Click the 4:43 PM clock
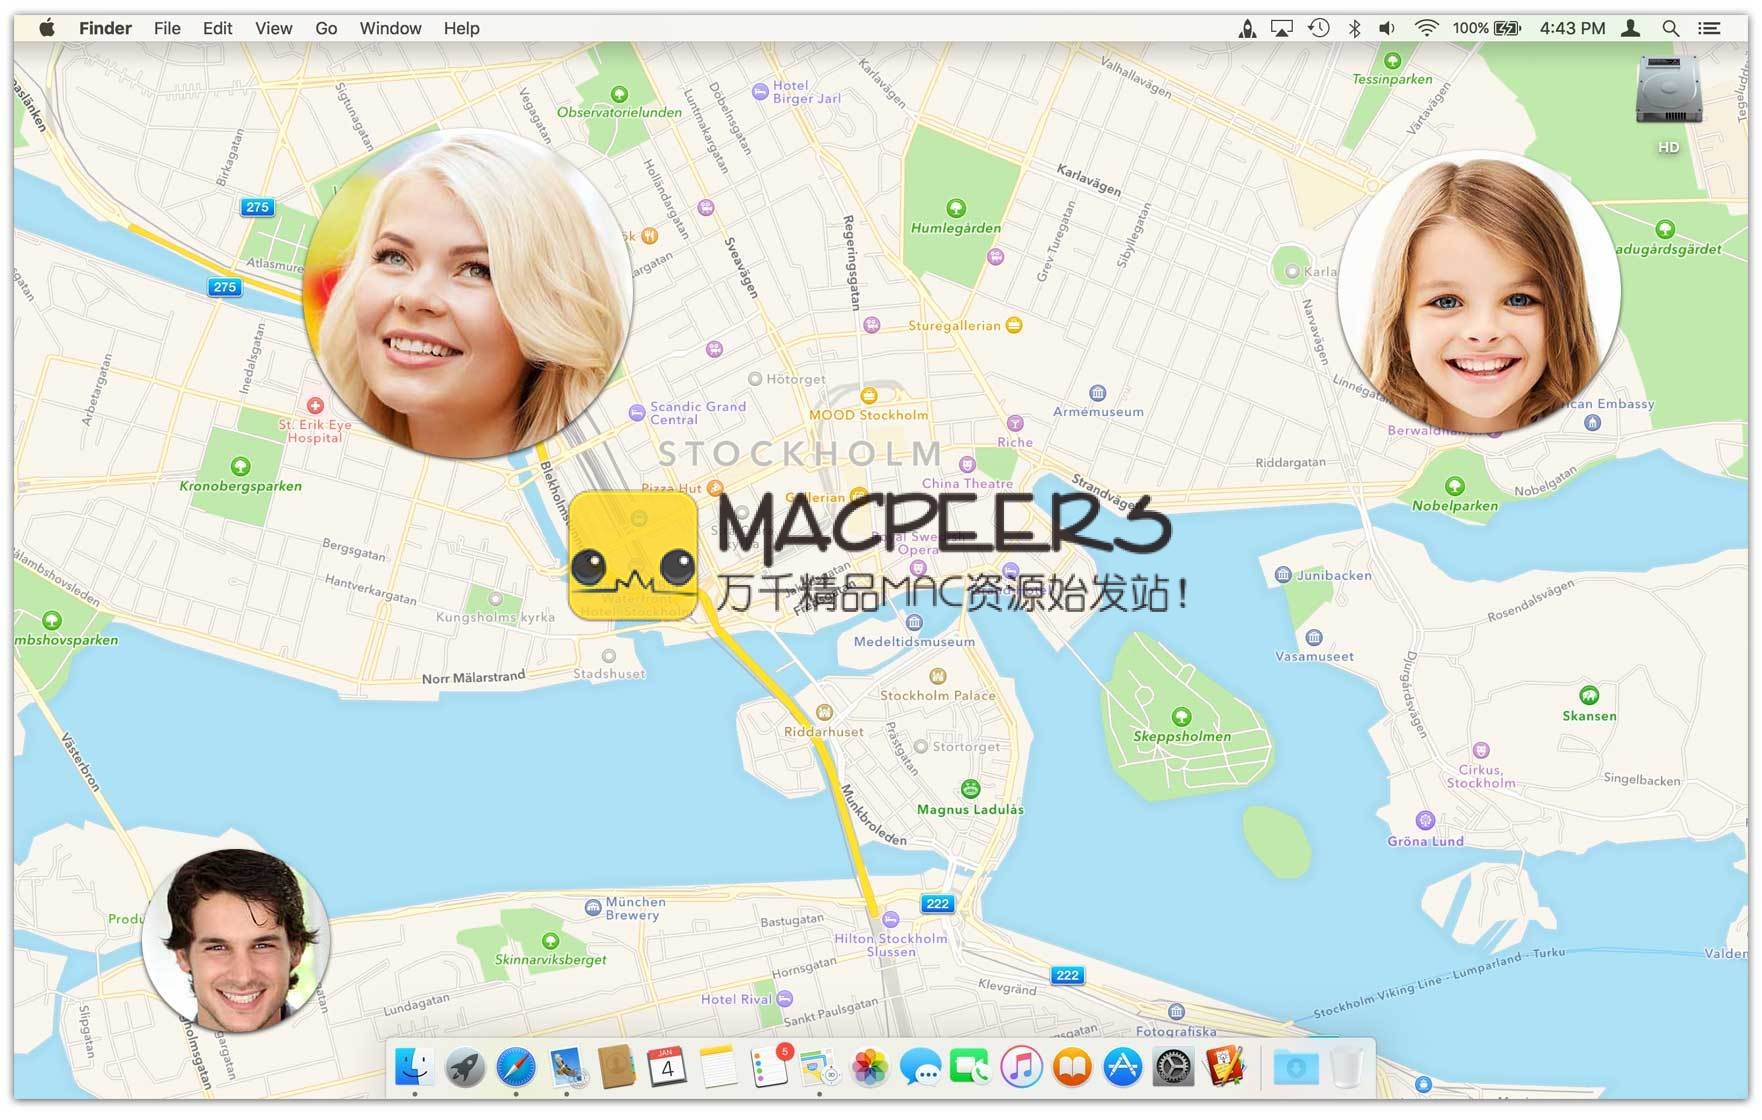The height and width of the screenshot is (1120, 1762). [x=1572, y=29]
